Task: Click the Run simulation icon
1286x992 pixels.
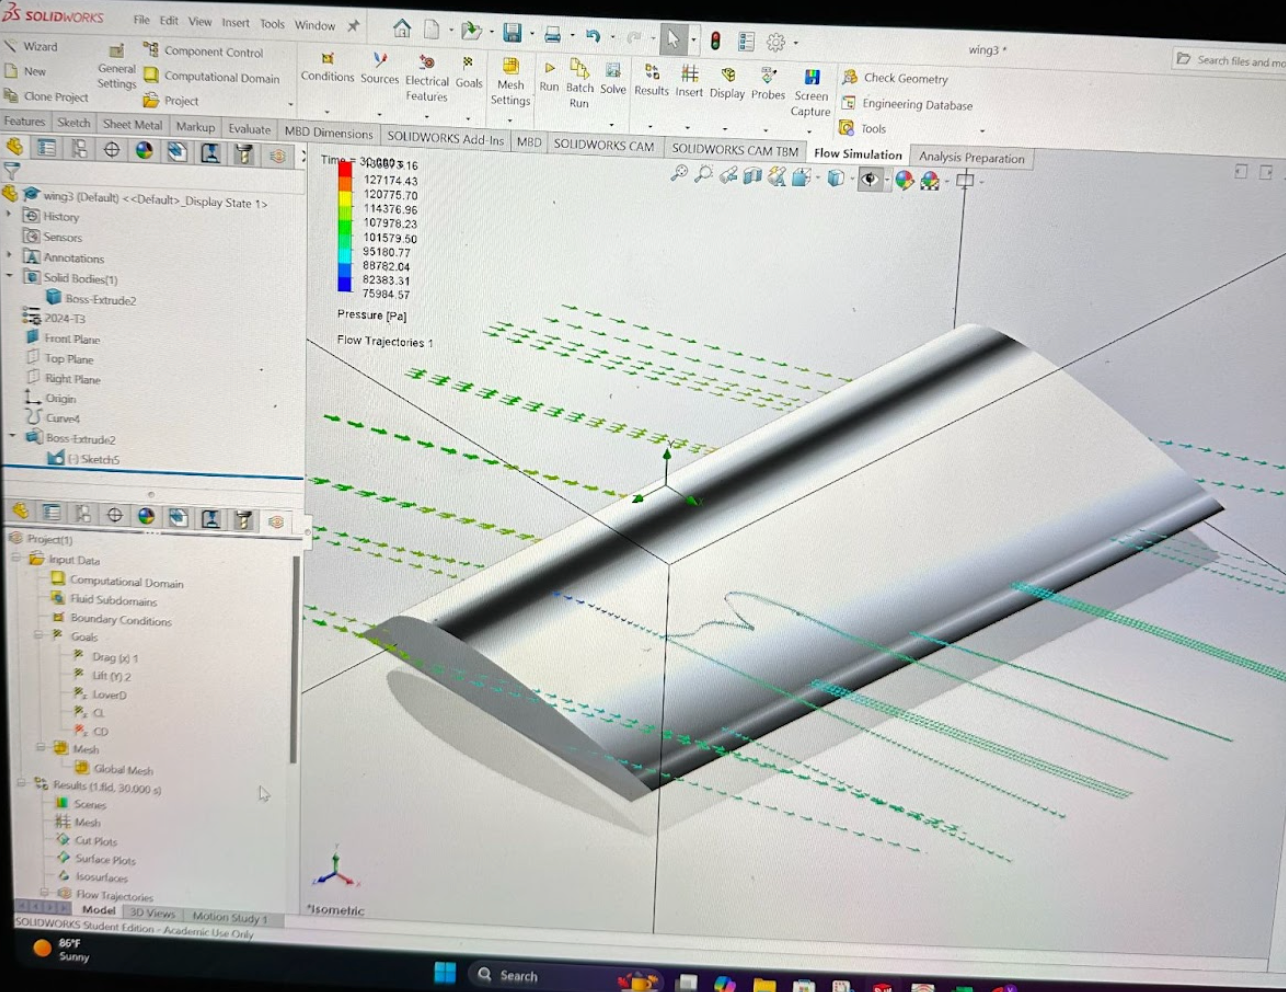Action: [x=549, y=76]
